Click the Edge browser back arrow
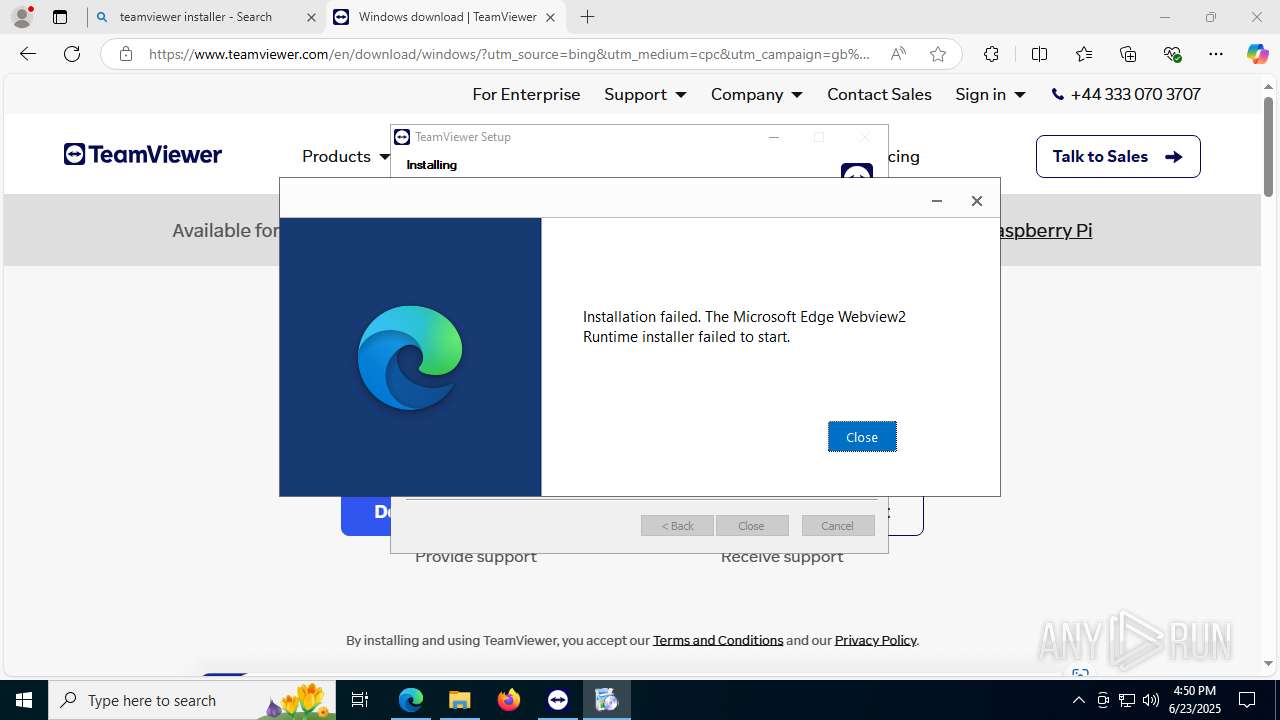Screen dimensions: 1280x720 [28, 54]
